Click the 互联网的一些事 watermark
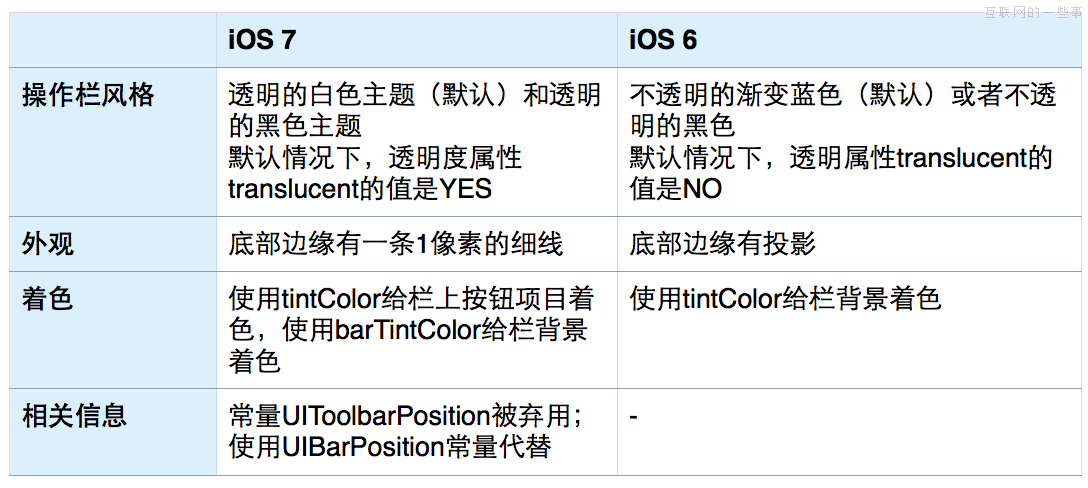Screen dimensions: 1088x488 pos(1036,12)
